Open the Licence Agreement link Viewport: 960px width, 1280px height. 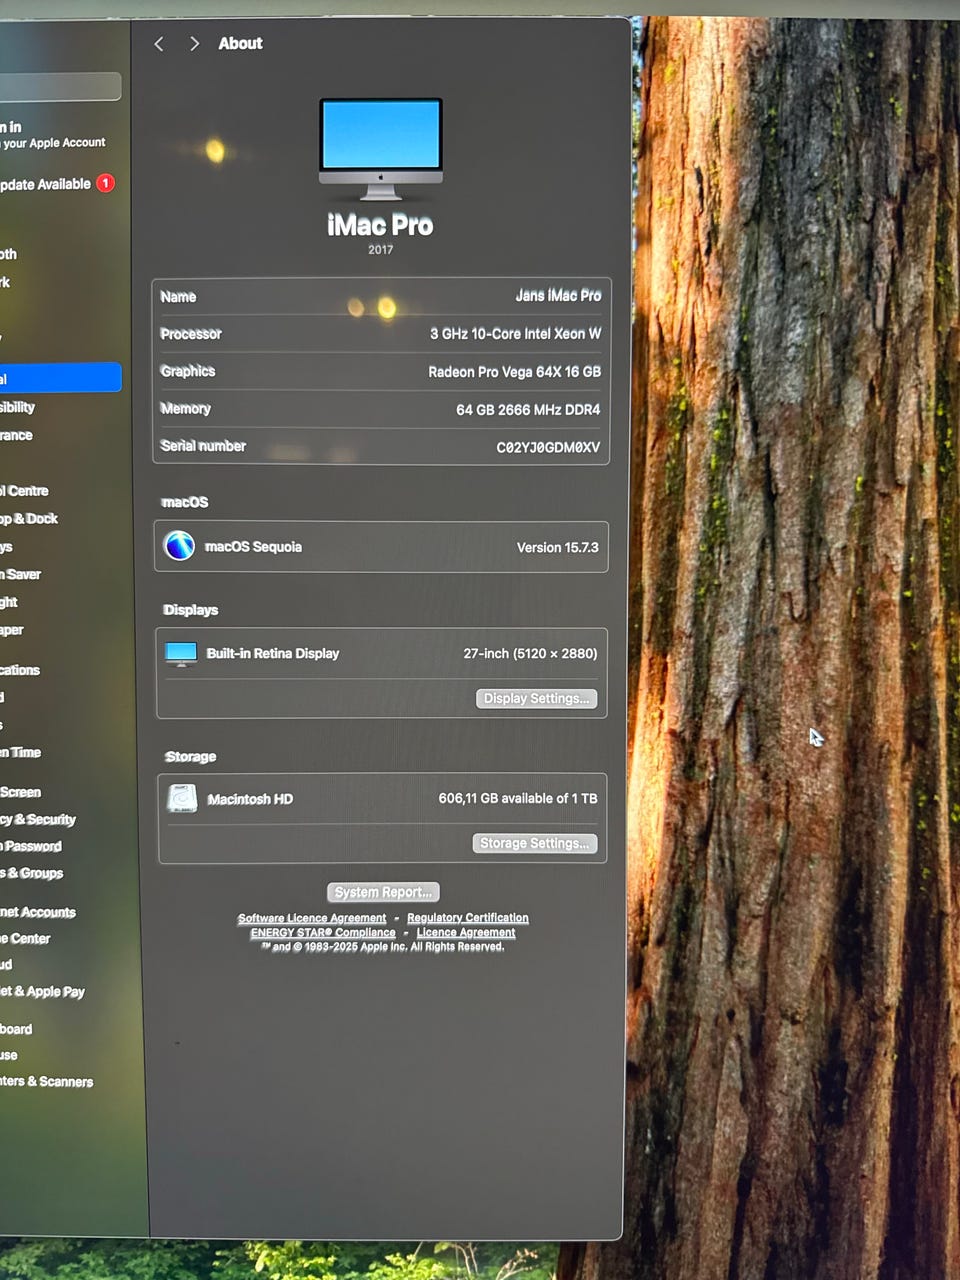pos(466,932)
